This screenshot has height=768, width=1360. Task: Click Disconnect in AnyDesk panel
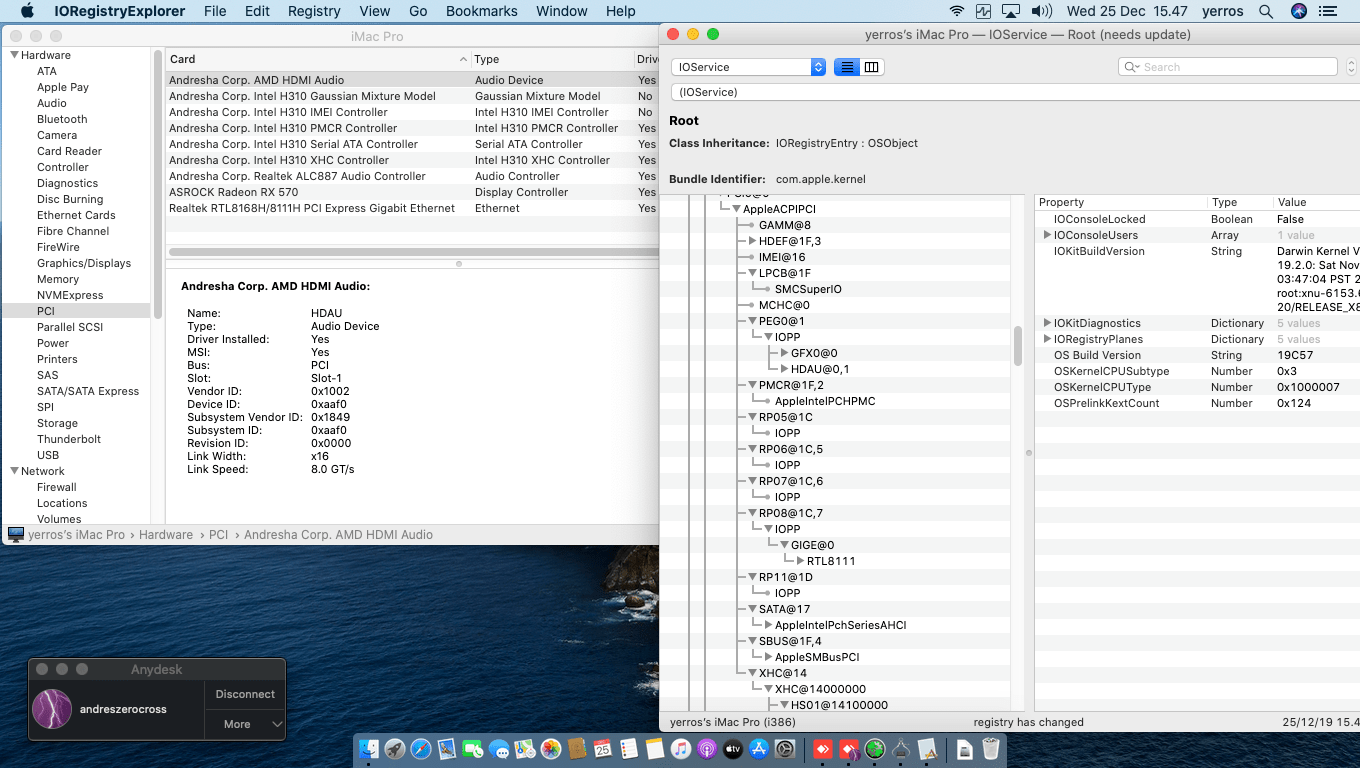[245, 694]
